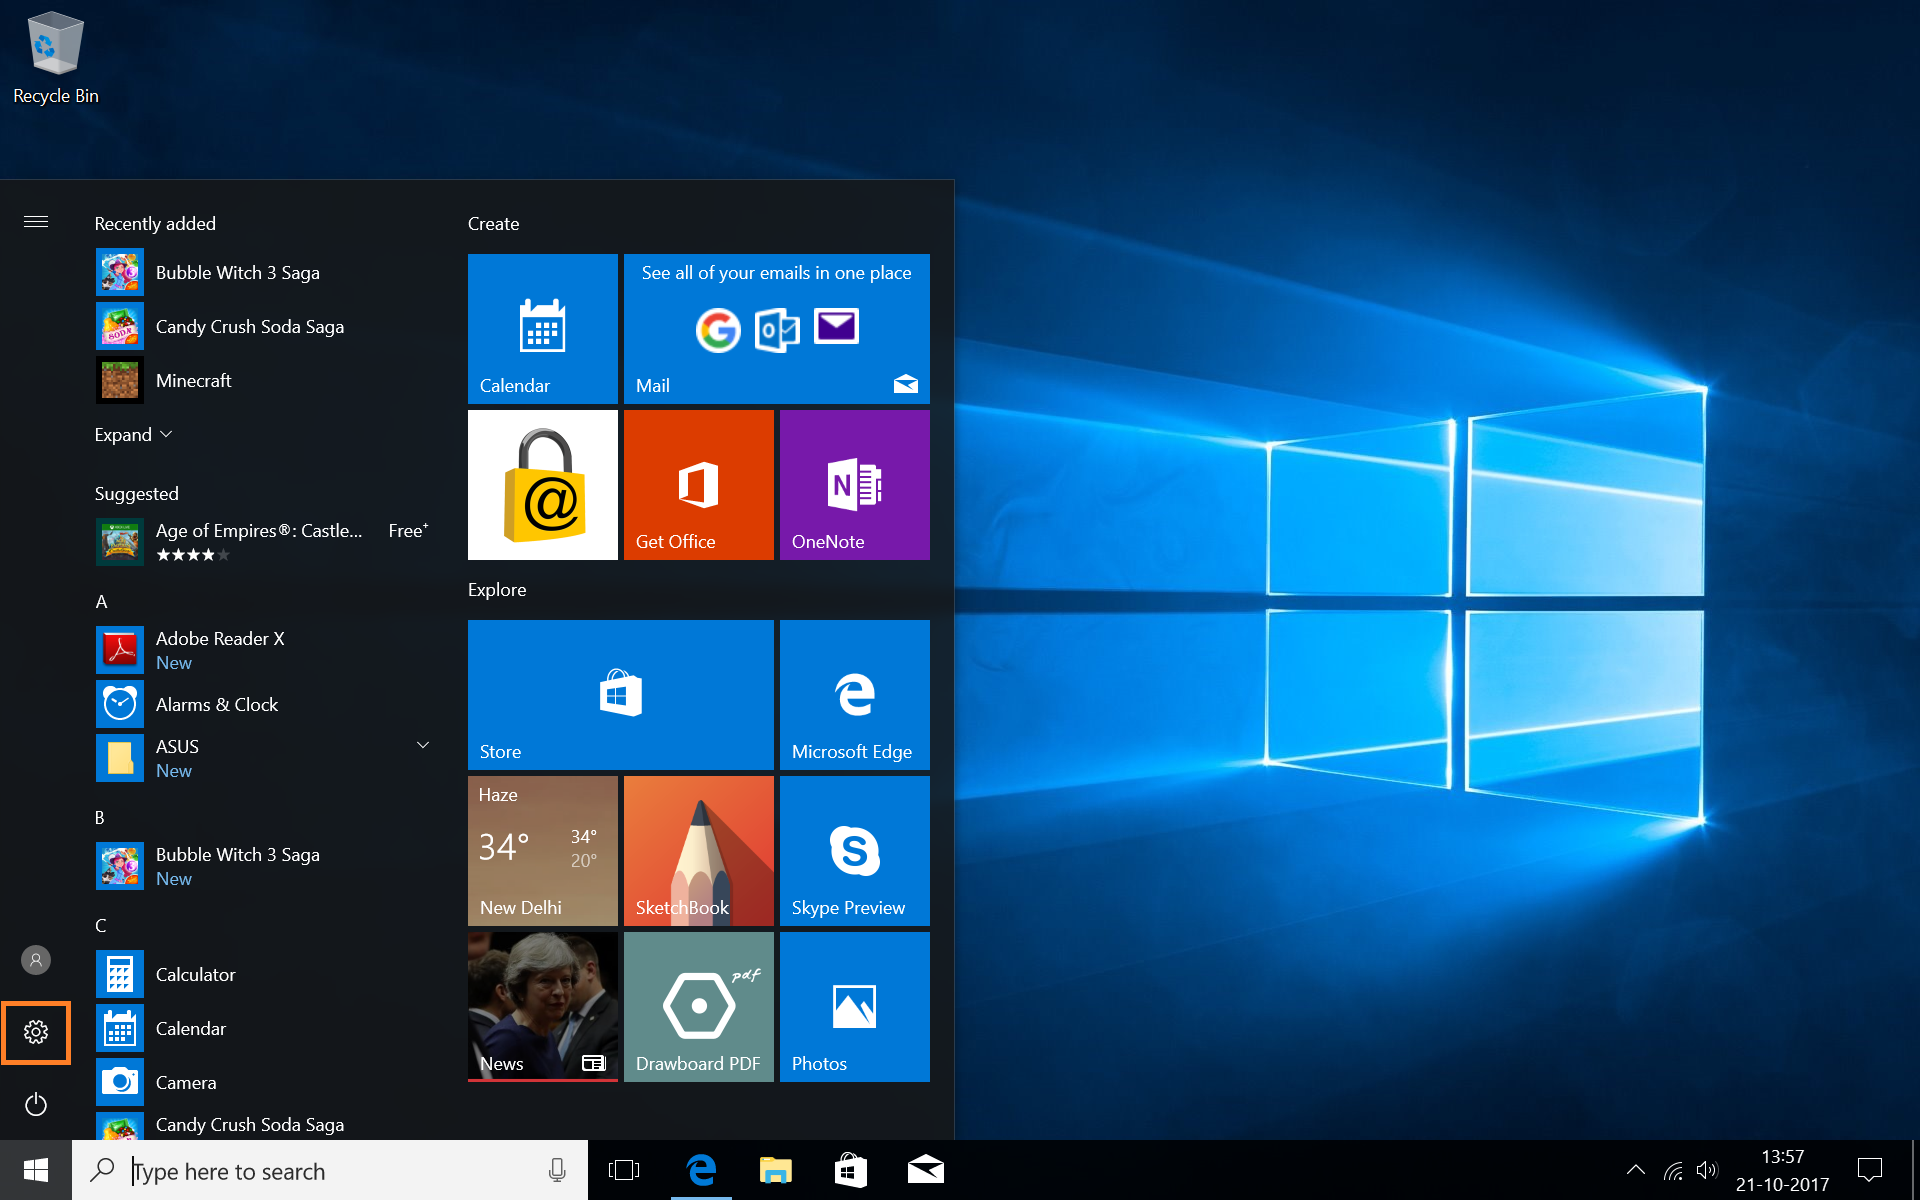This screenshot has width=1920, height=1200.
Task: Open Bubble Witch 3 Saga under letter B
Action: coord(265,866)
